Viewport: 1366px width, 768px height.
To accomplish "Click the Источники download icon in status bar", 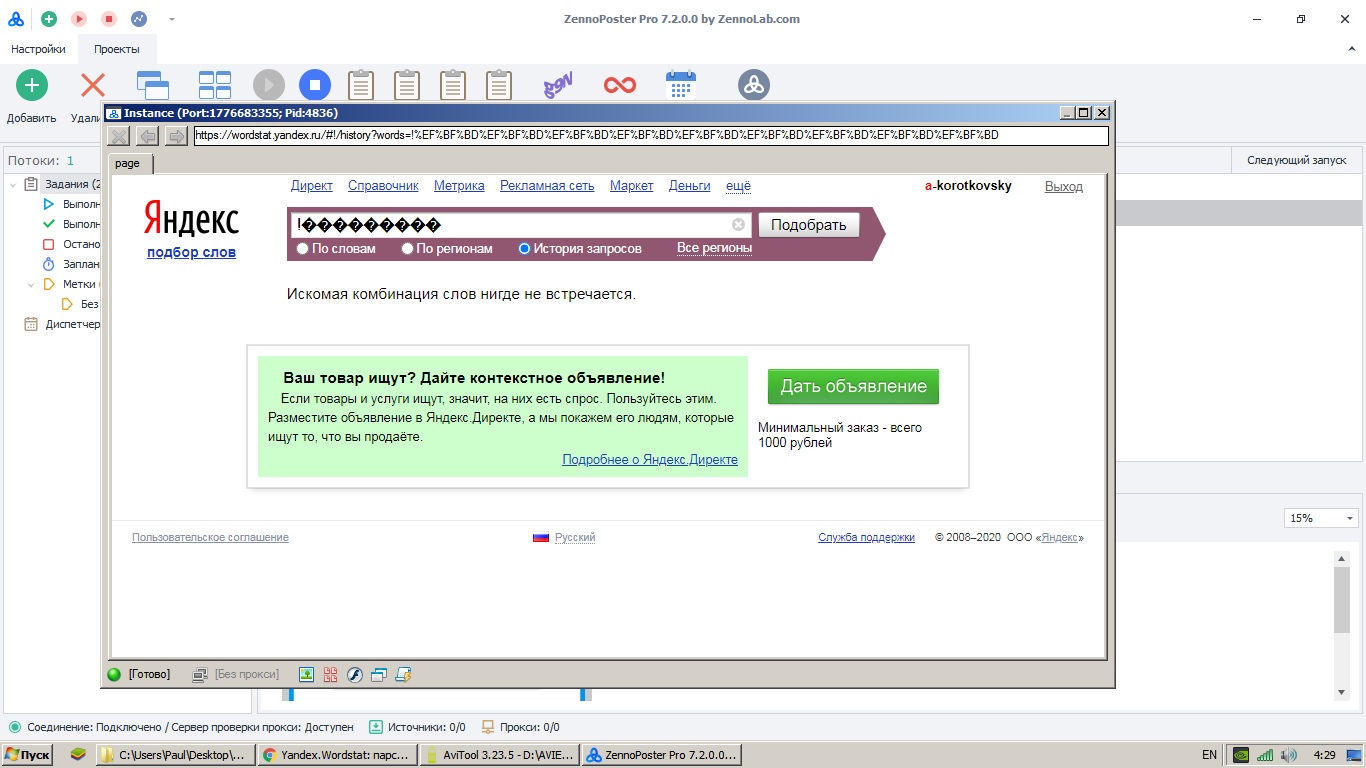I will point(376,727).
